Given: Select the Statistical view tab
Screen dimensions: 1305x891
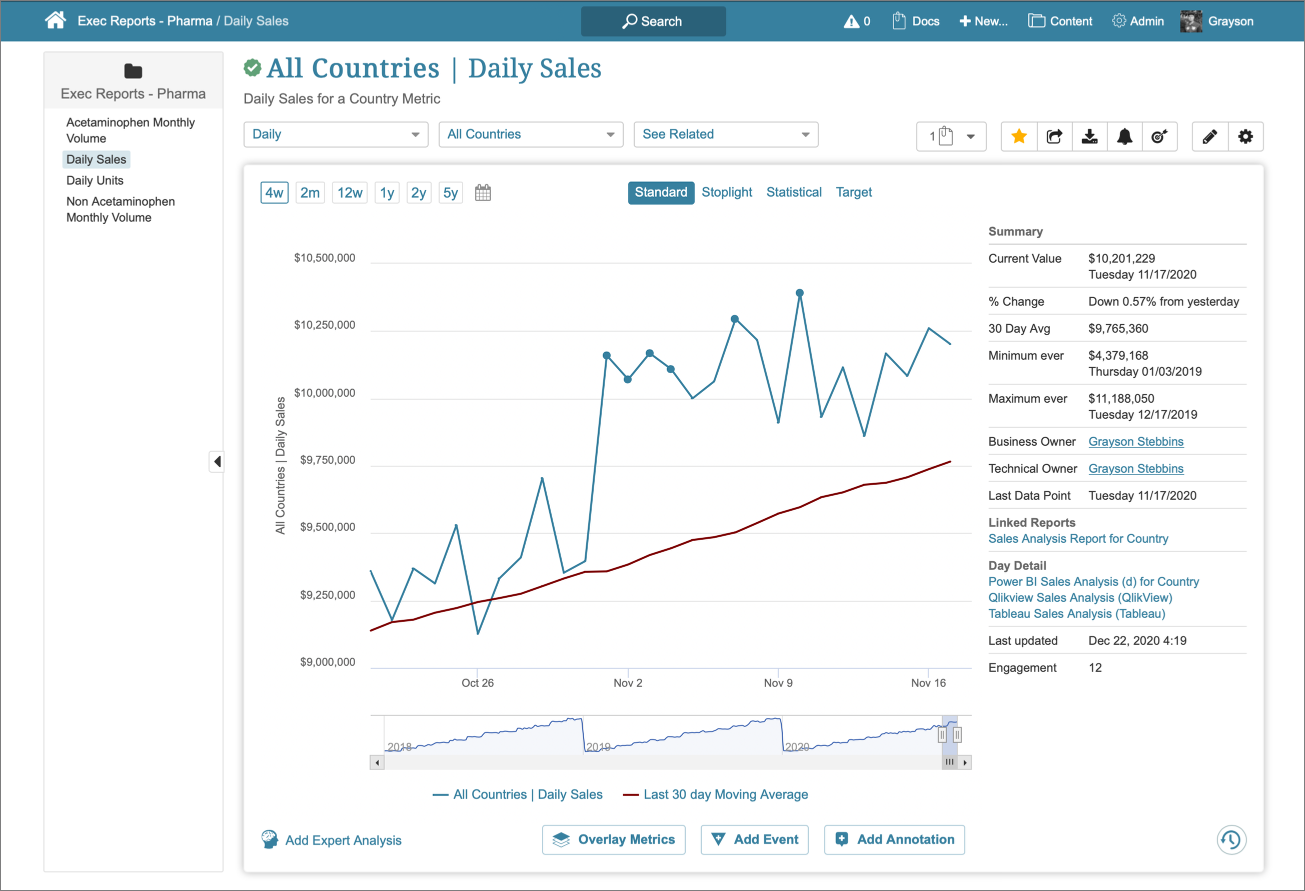Looking at the screenshot, I should pyautogui.click(x=794, y=192).
